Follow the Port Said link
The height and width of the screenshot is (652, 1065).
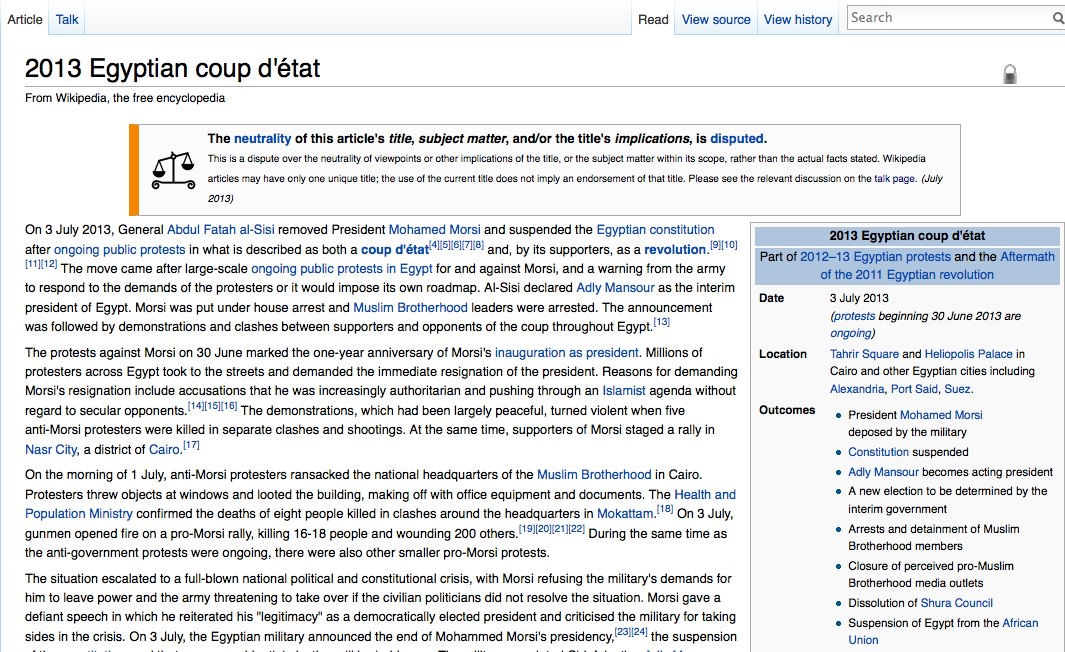click(x=915, y=389)
